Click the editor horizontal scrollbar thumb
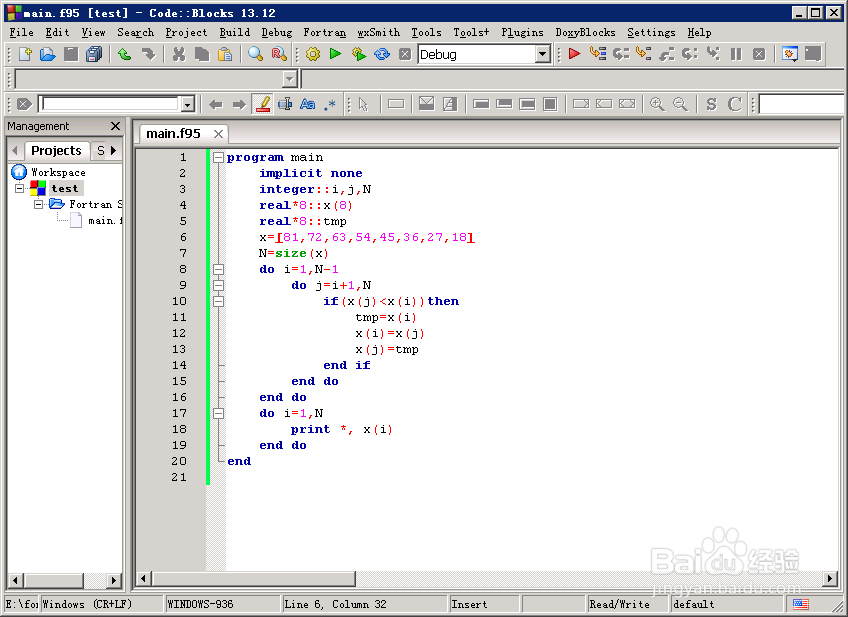Viewport: 848px width, 617px height. click(254, 579)
